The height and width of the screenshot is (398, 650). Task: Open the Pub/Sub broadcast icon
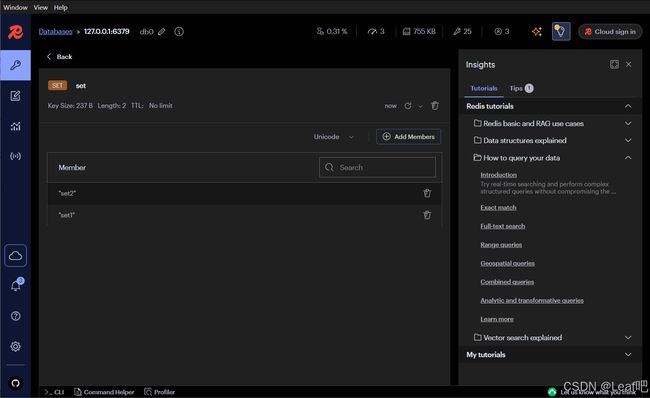[x=15, y=156]
